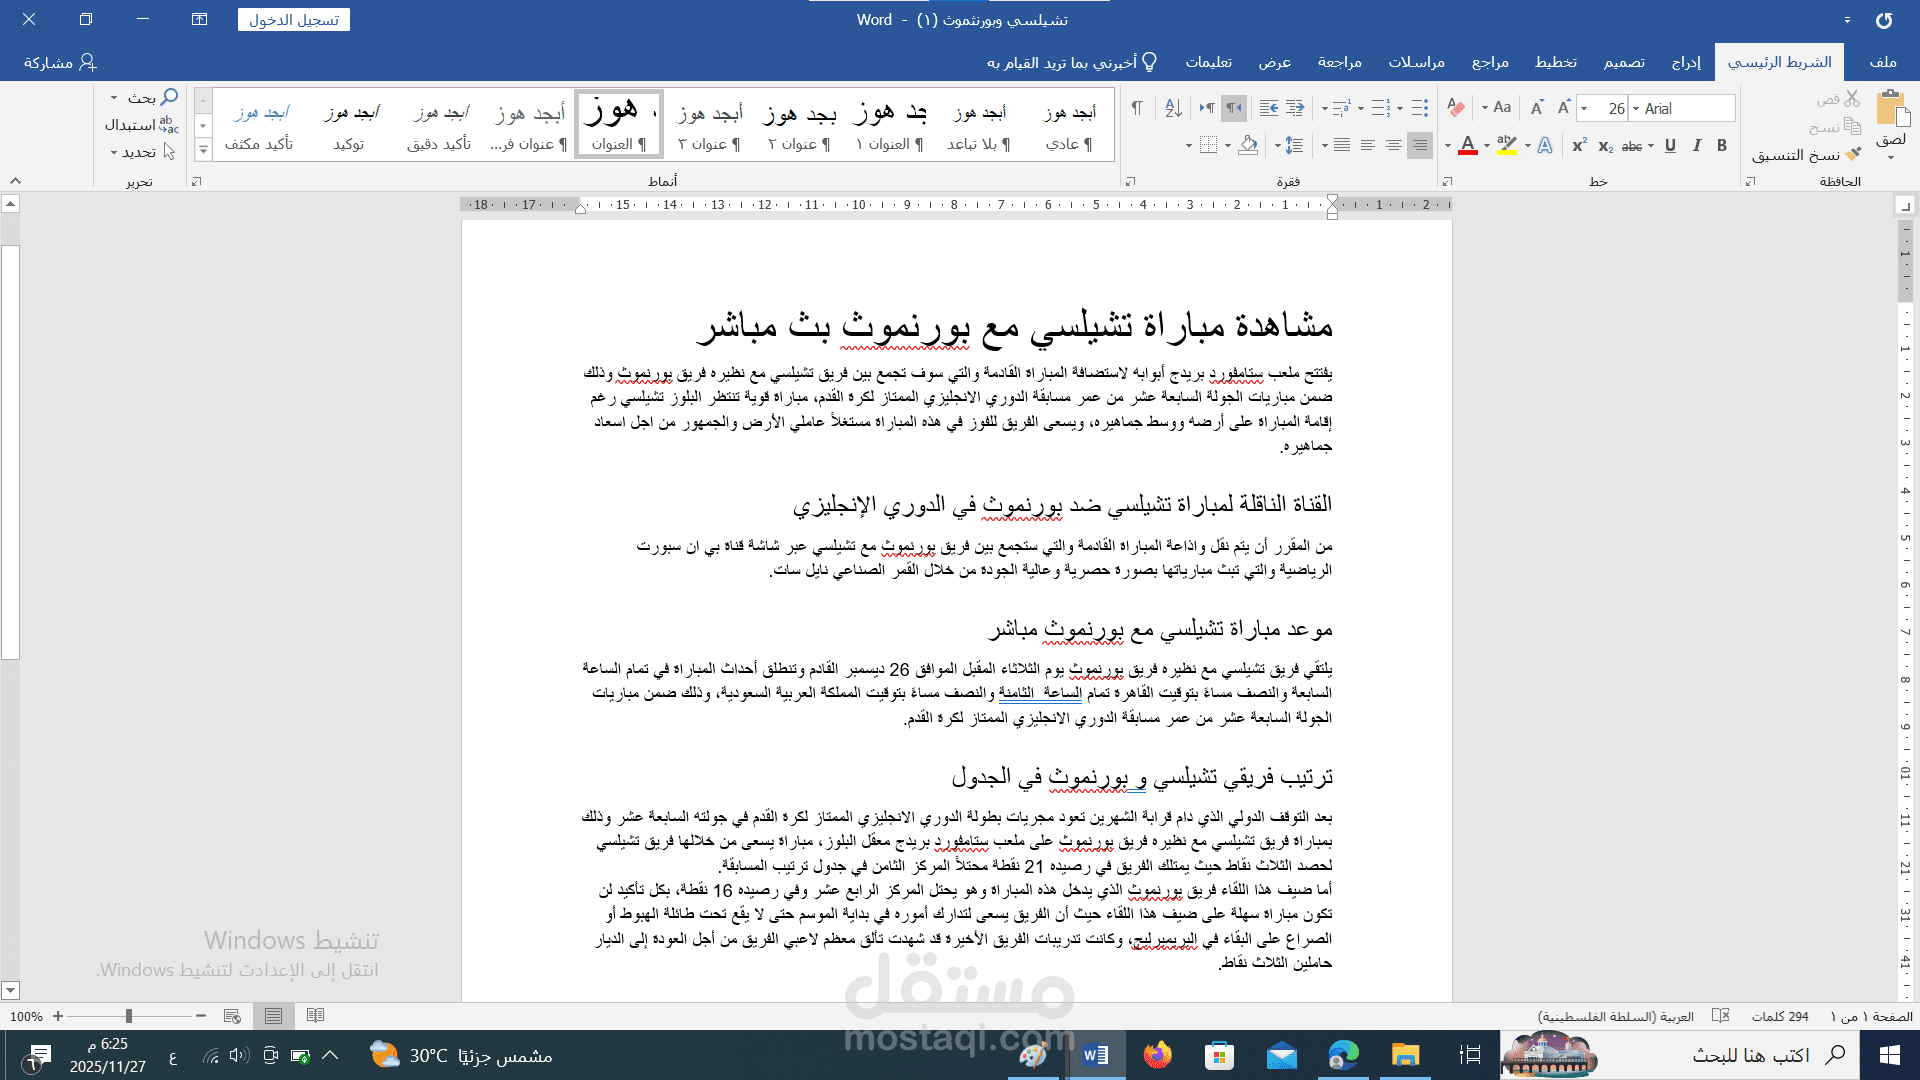Switch to the تخطيط (Layout) tab
The width and height of the screenshot is (1920, 1080).
click(x=1556, y=62)
